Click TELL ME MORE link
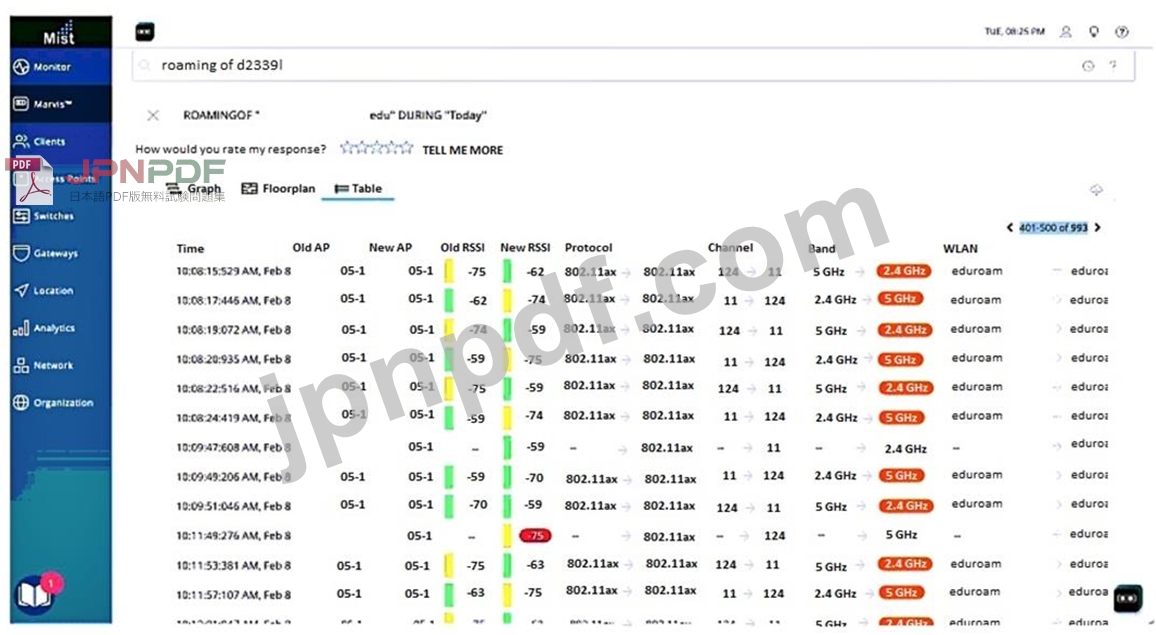The image size is (1156, 635). click(x=462, y=150)
